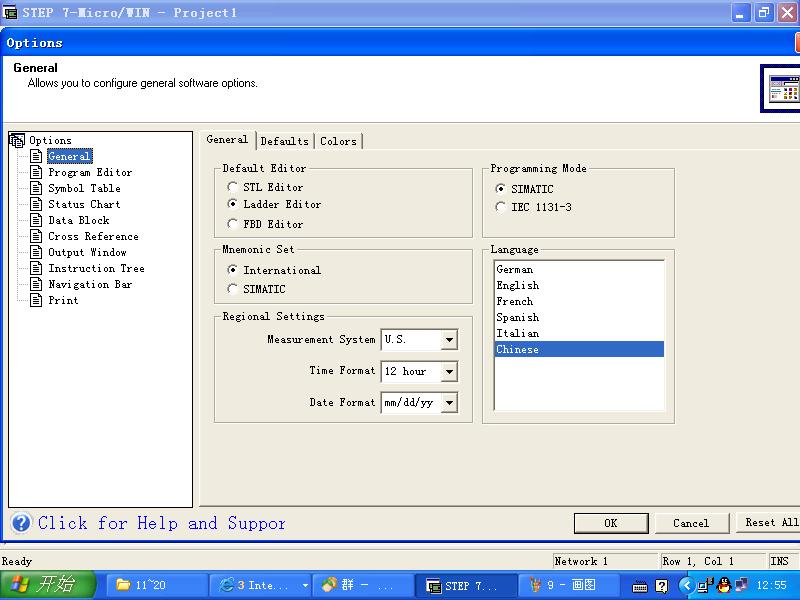Switch to the 11~20 folder taskbar item
This screenshot has width=800, height=600.
[x=157, y=585]
